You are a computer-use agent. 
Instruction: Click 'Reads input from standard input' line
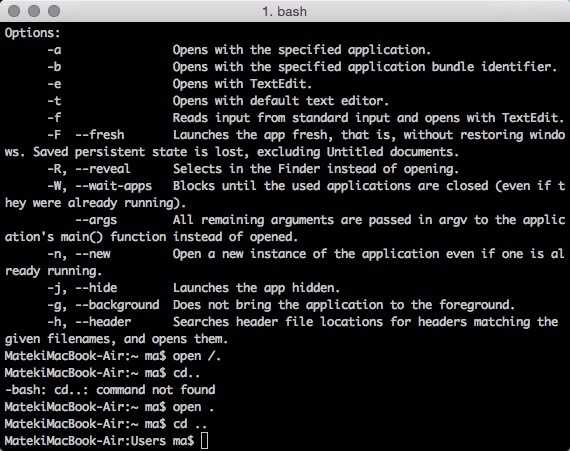point(369,118)
